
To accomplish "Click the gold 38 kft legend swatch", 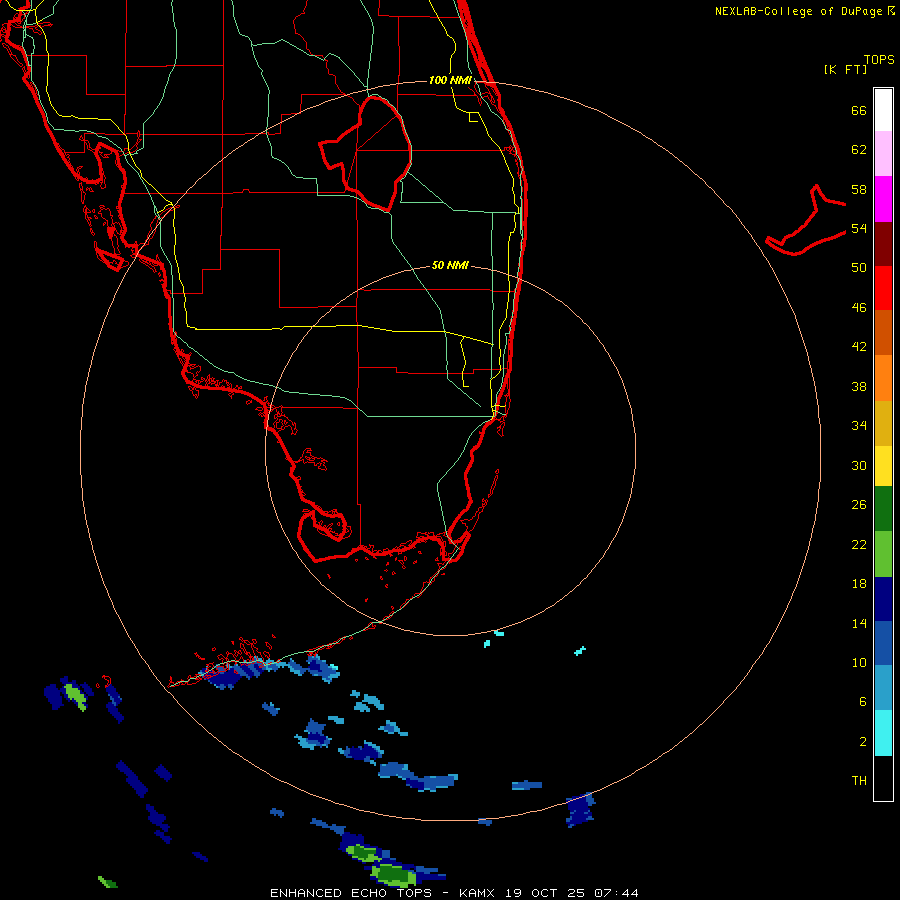I will (883, 422).
